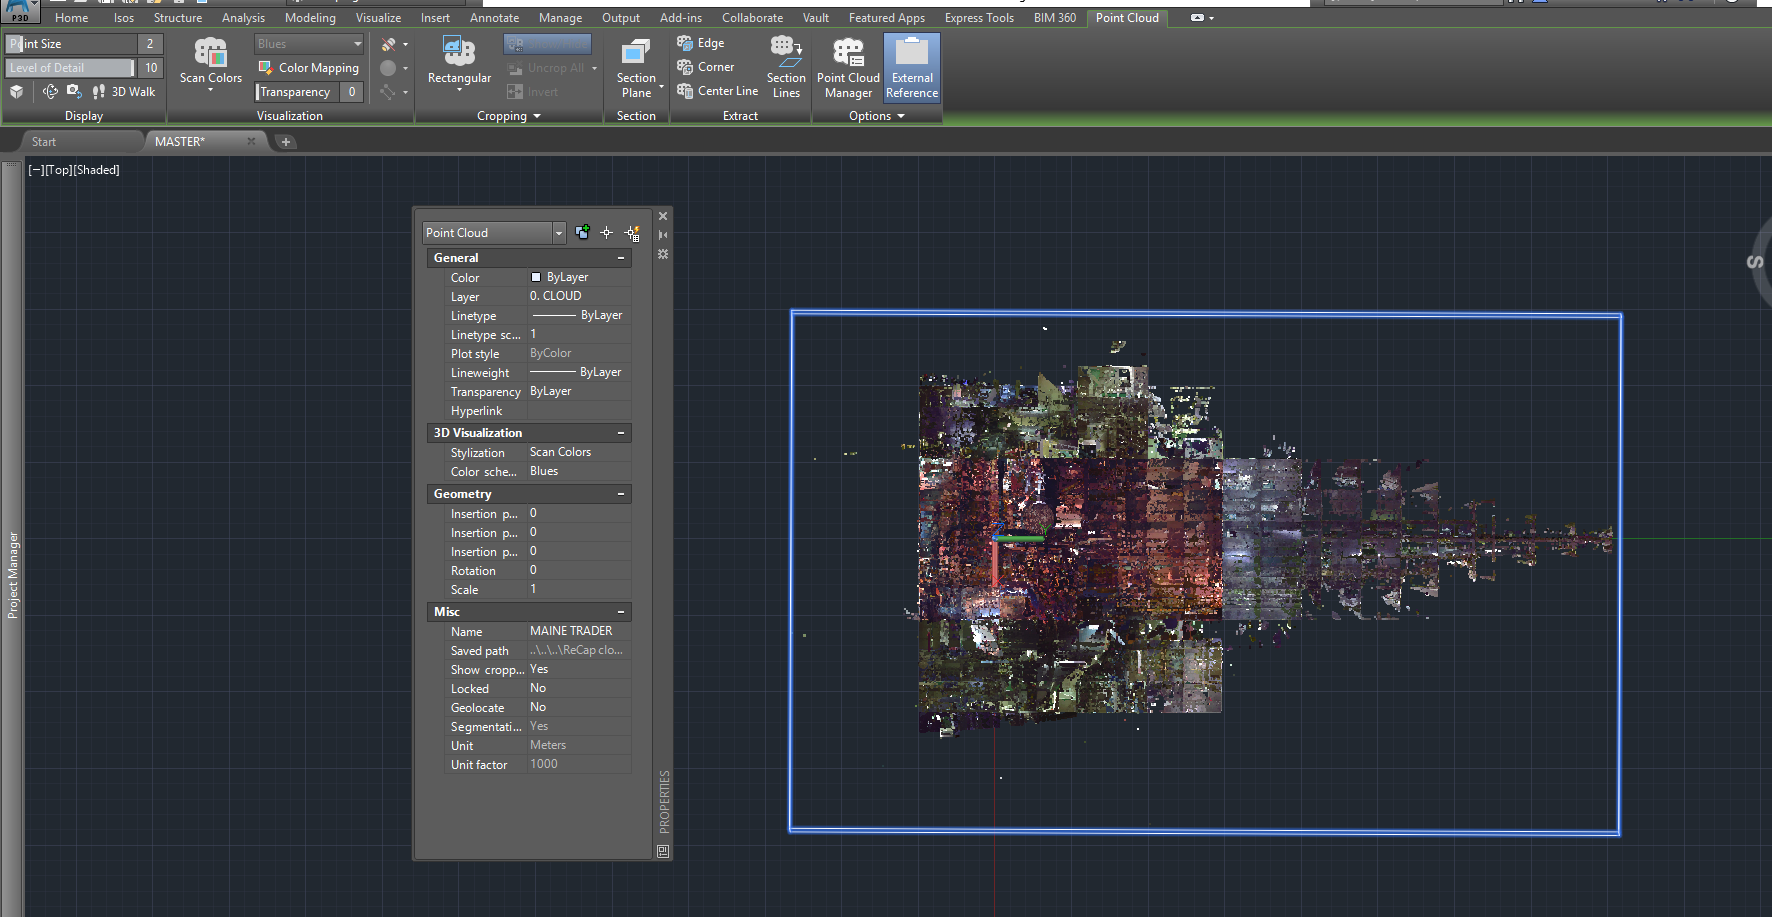Click the Section Plane tool
The image size is (1772, 917).
point(636,67)
